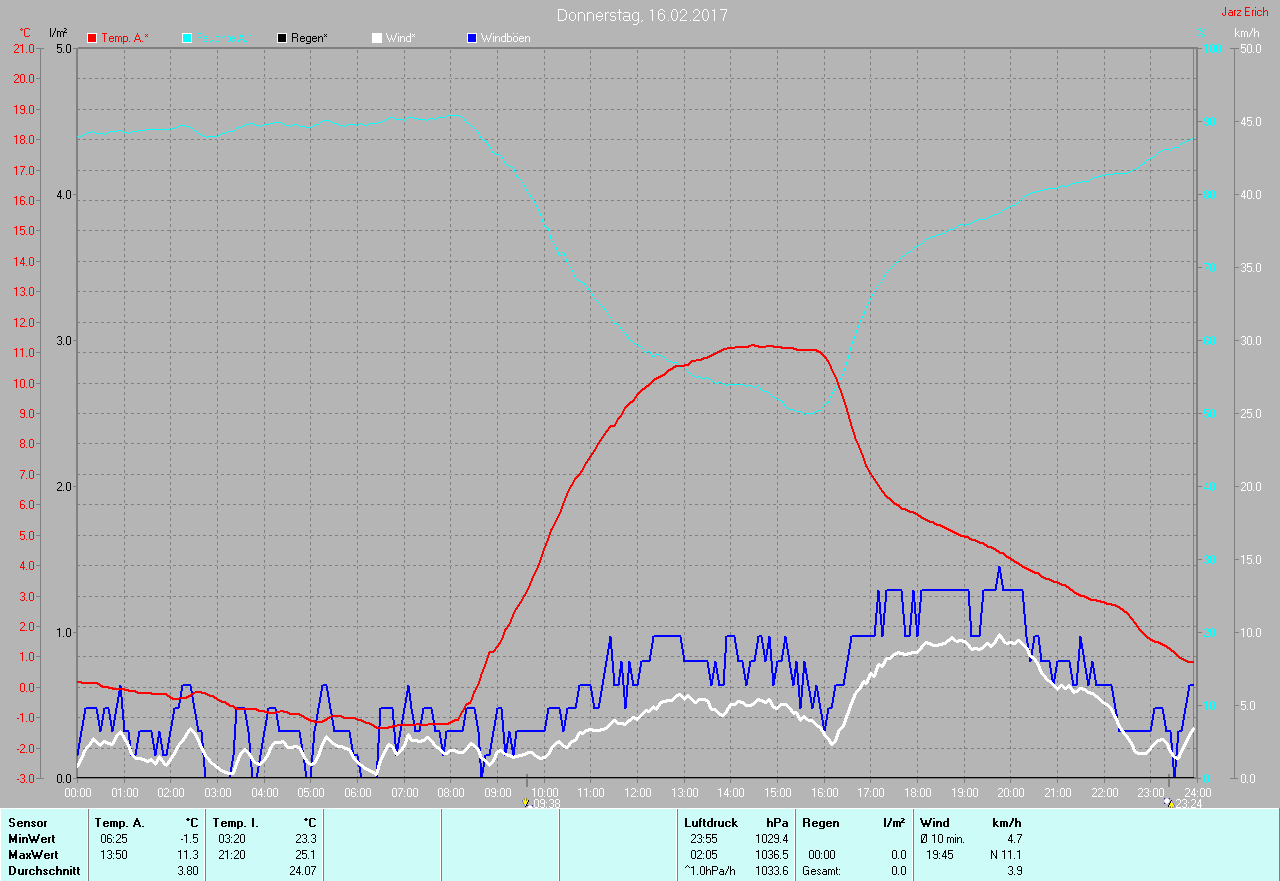Image resolution: width=1280 pixels, height=881 pixels.
Task: Click the 'Regen' header in the table
Action: (x=819, y=823)
